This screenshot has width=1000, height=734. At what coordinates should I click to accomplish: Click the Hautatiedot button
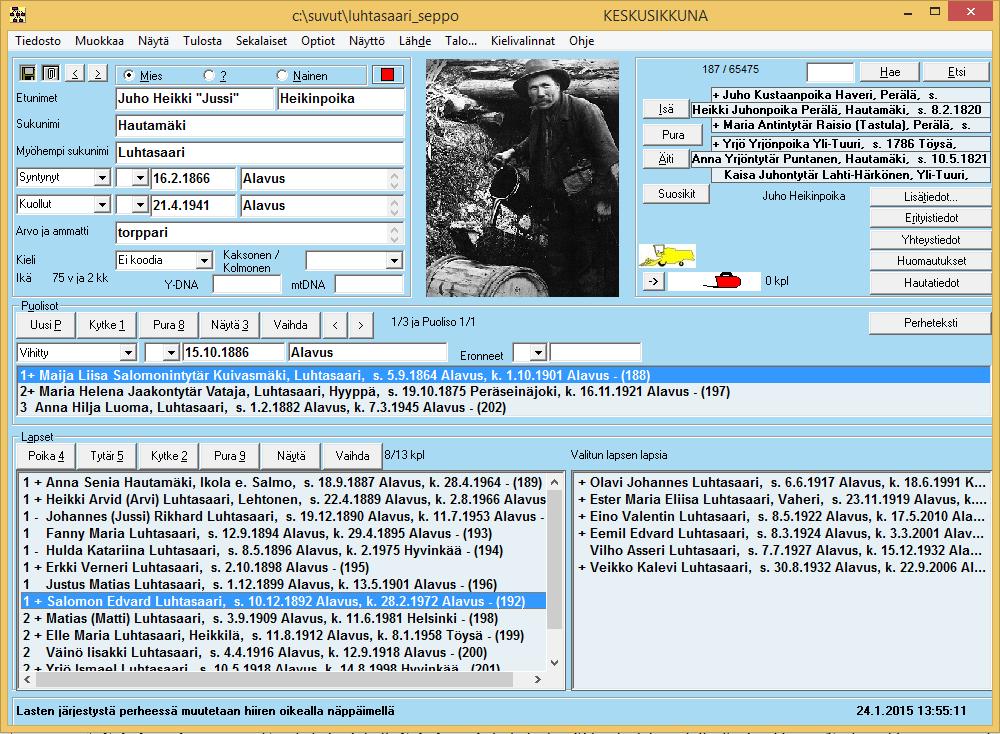930,283
